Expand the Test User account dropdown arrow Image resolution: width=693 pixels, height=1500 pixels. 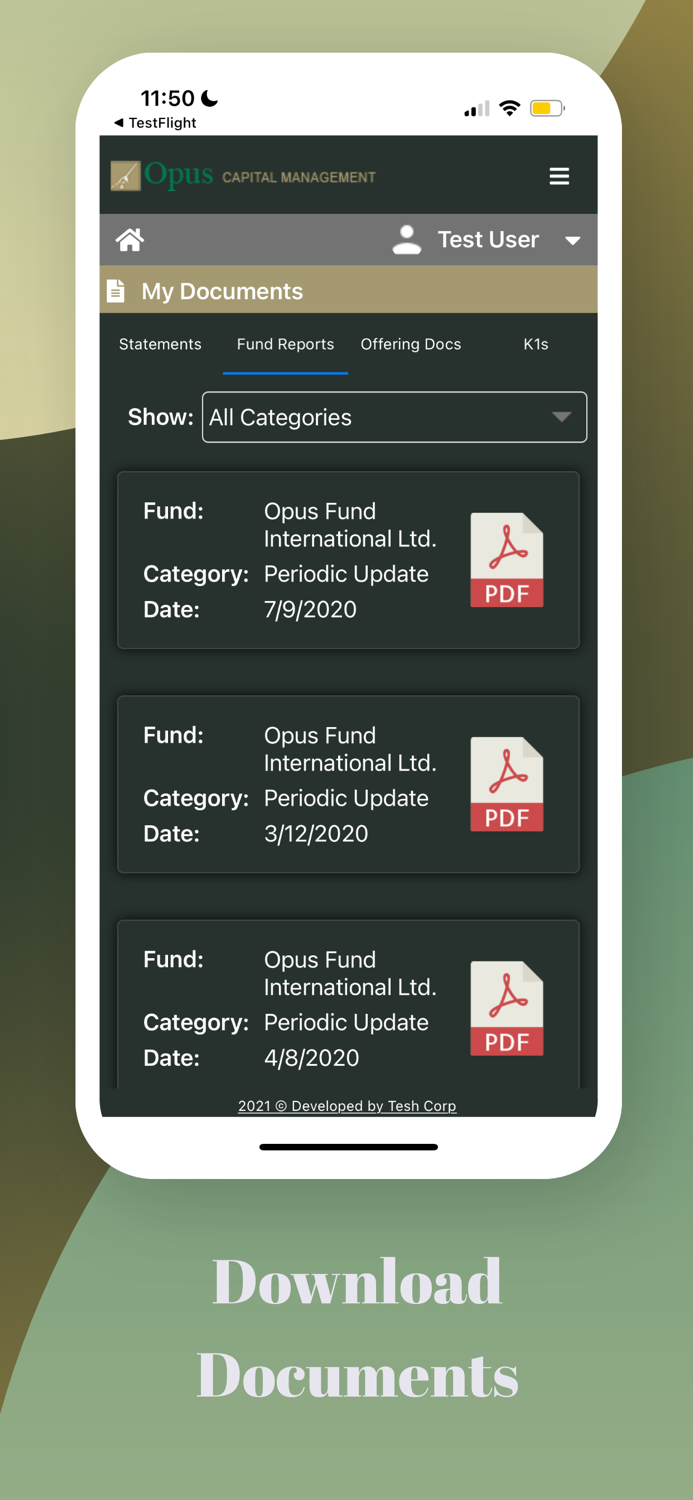click(572, 241)
